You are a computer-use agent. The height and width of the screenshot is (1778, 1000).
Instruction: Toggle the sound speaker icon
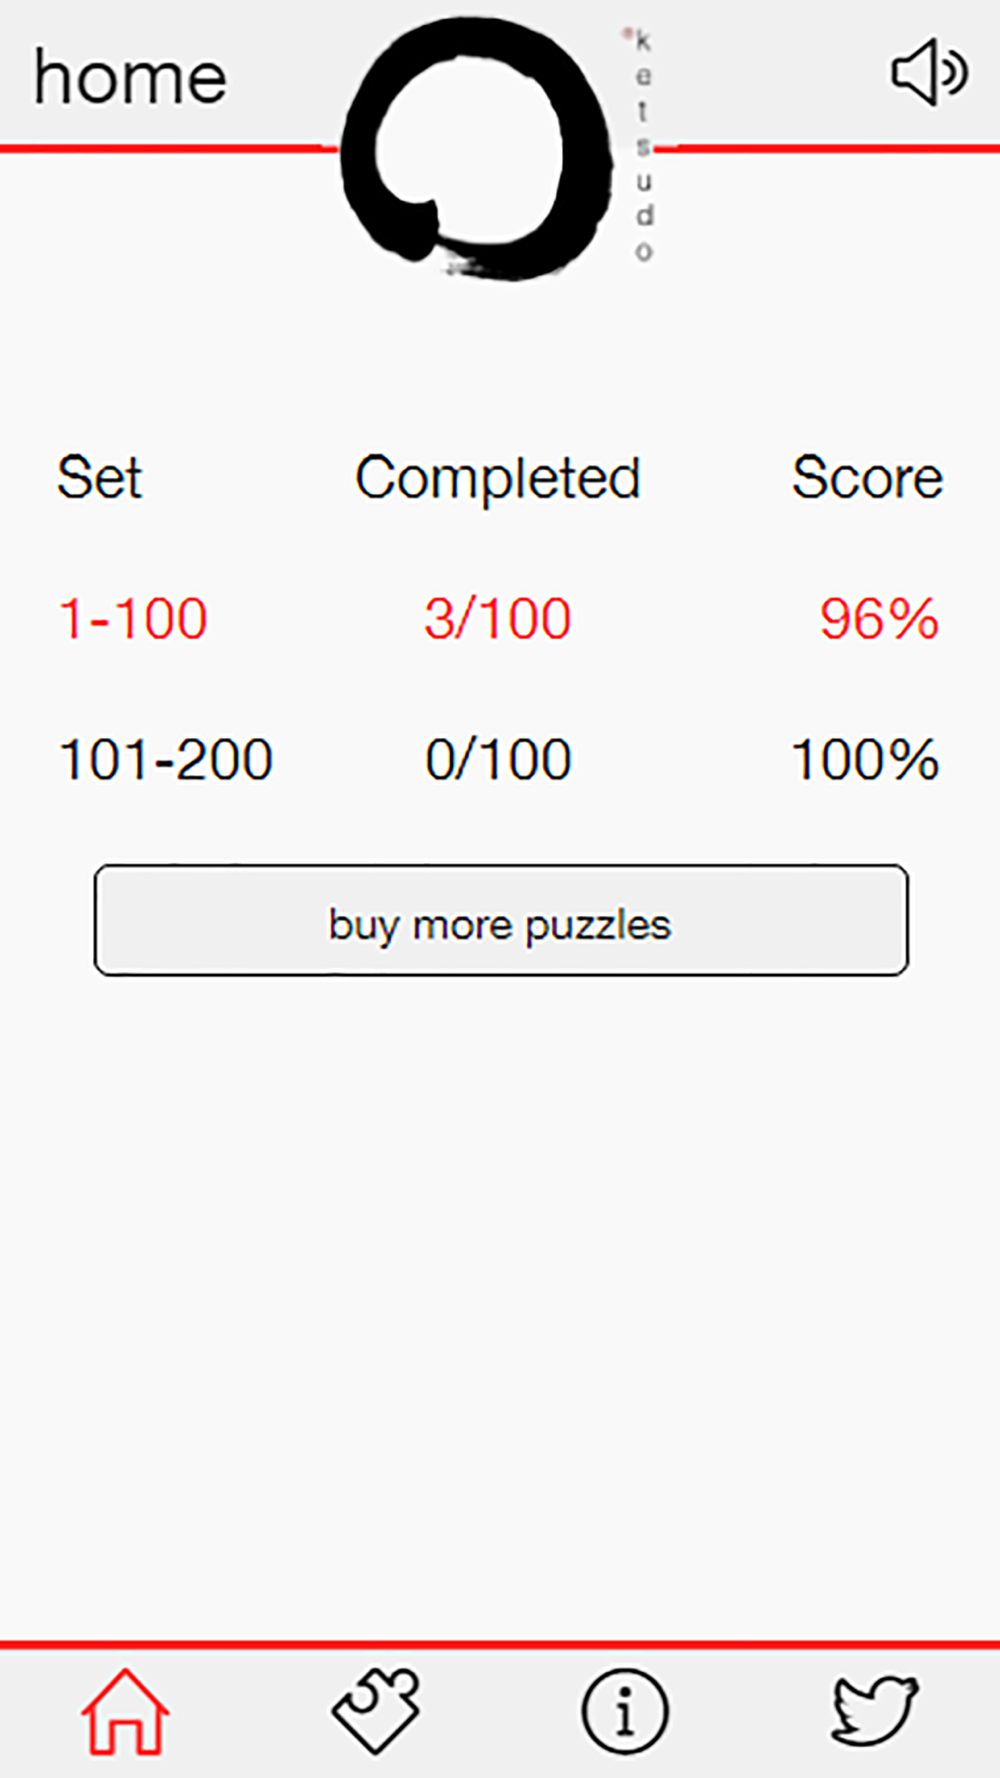point(928,72)
